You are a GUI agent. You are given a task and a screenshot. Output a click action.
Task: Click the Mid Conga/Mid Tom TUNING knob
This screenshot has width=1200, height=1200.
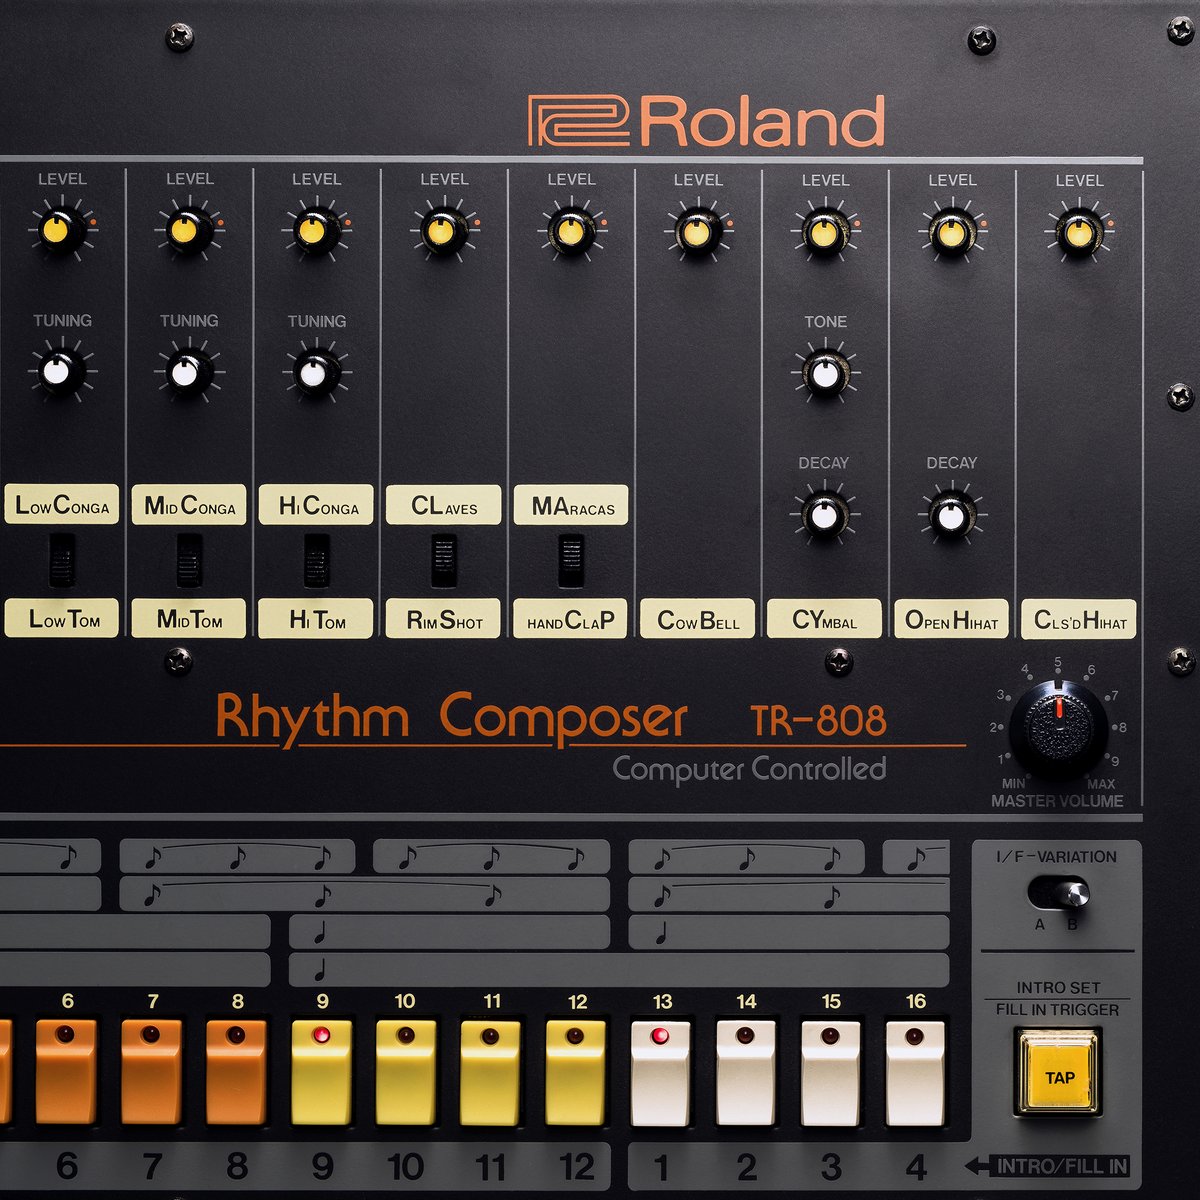coord(188,371)
